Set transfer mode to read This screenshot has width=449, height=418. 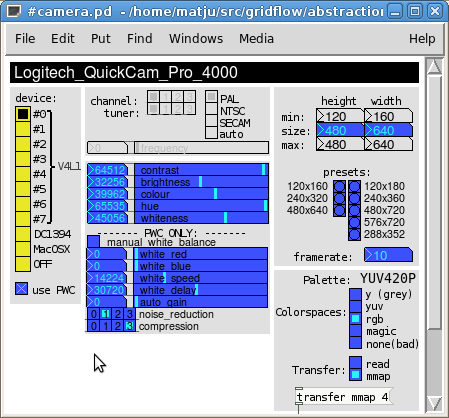point(355,363)
